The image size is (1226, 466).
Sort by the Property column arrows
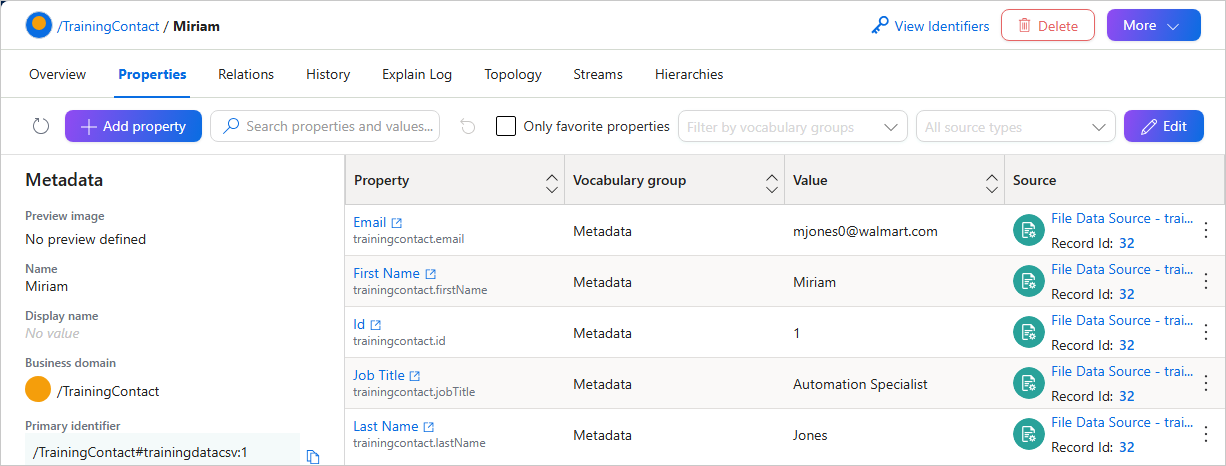tap(551, 180)
